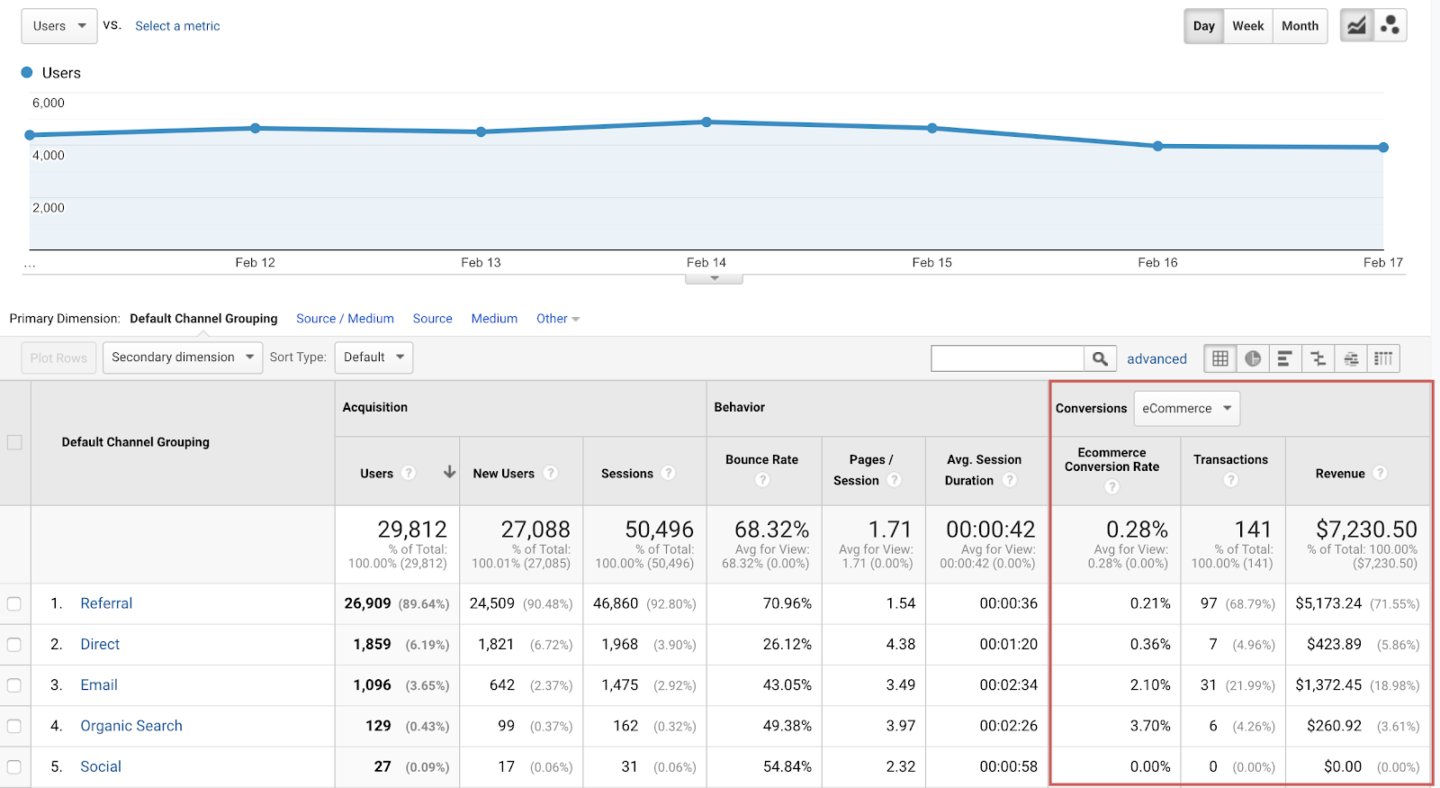Open the motion chart bubble view
Image resolution: width=1440 pixels, height=788 pixels.
click(x=1390, y=25)
